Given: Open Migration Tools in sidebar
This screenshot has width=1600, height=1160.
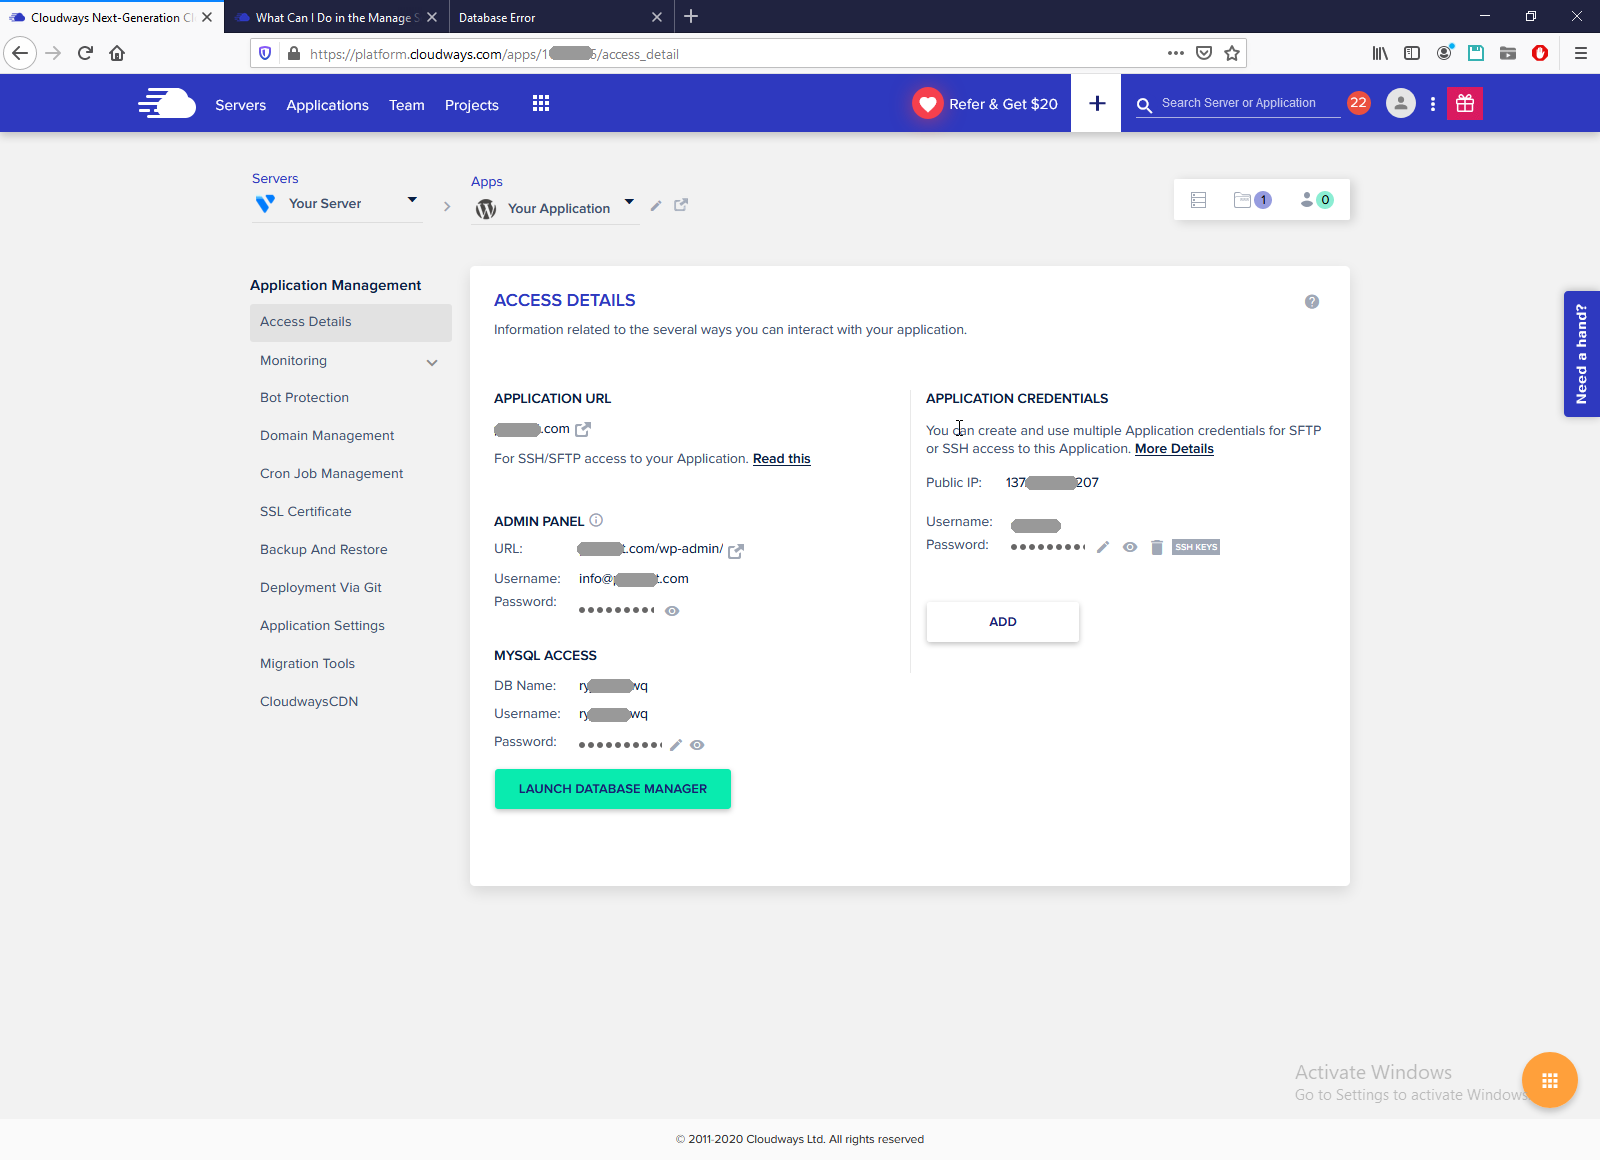Looking at the screenshot, I should pos(307,664).
